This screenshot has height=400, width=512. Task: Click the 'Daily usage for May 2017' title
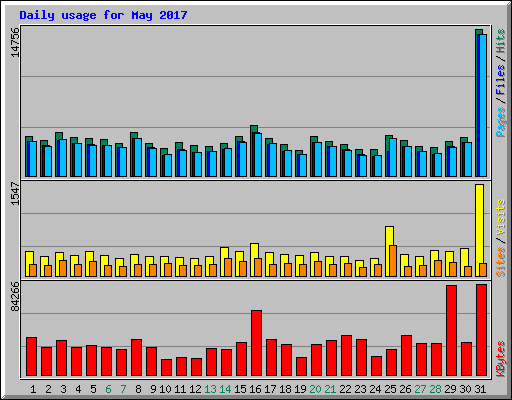pos(103,15)
